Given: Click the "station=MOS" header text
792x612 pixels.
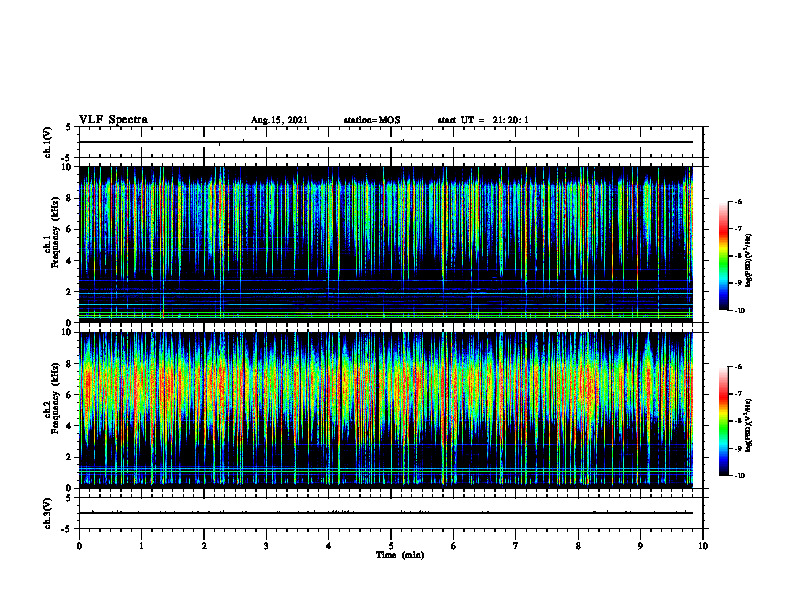Looking at the screenshot, I should coord(372,120).
